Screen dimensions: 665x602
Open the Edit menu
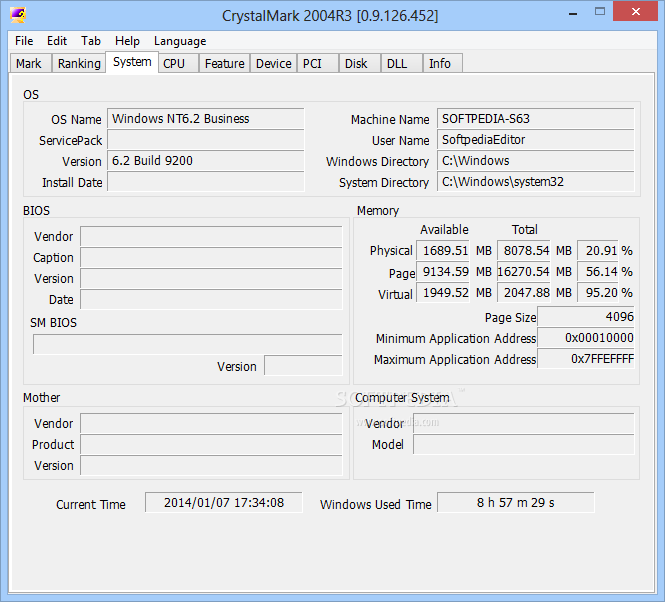click(57, 41)
